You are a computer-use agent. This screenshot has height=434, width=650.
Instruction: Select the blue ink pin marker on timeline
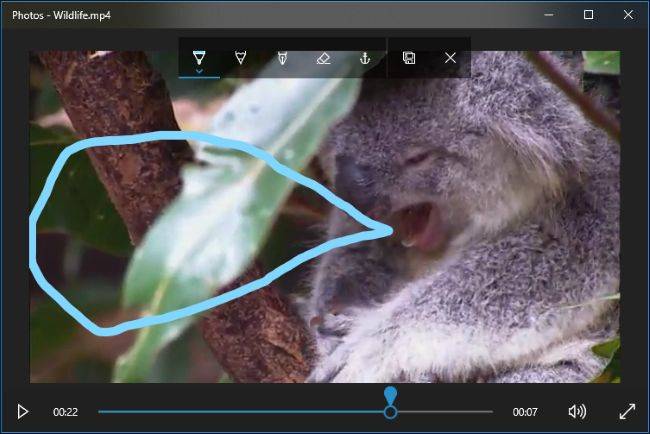(x=390, y=395)
